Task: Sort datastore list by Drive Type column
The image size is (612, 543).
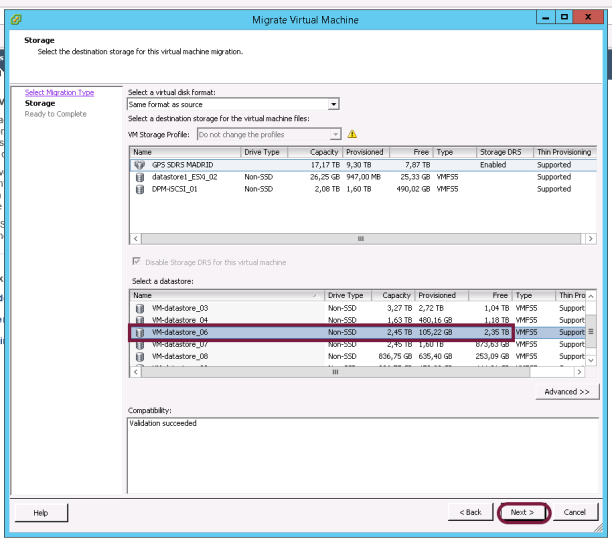Action: coord(346,296)
